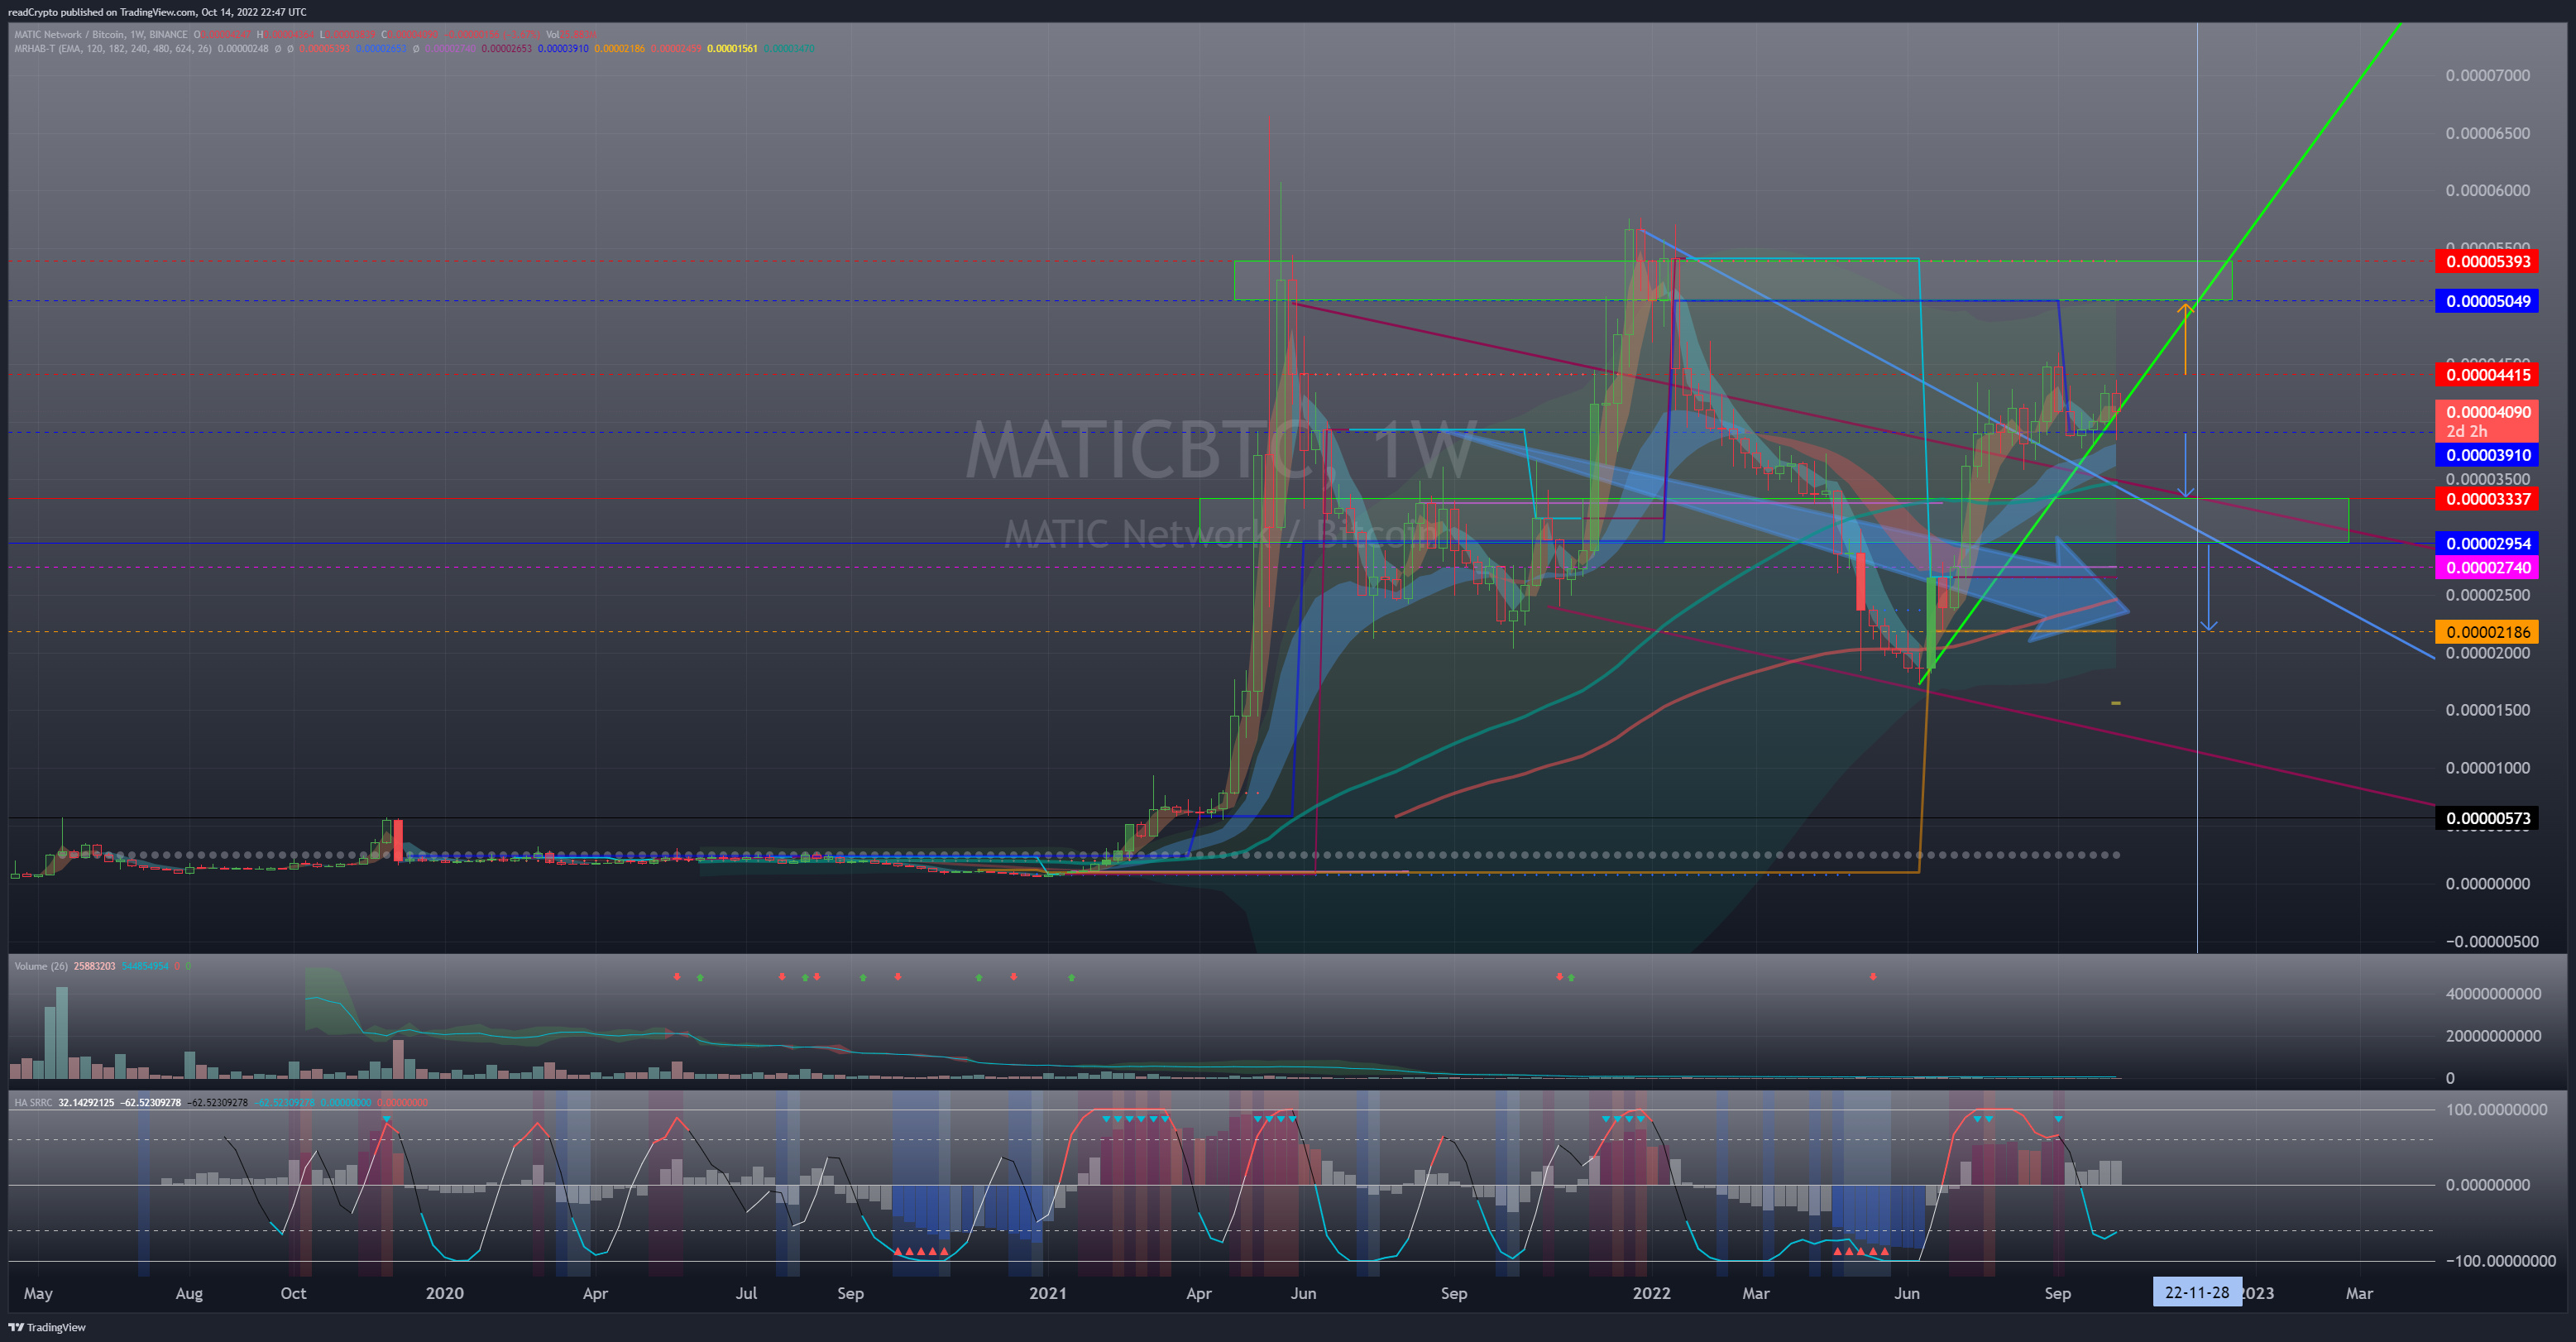Click the blue 0.00002954 price label

(x=2488, y=544)
